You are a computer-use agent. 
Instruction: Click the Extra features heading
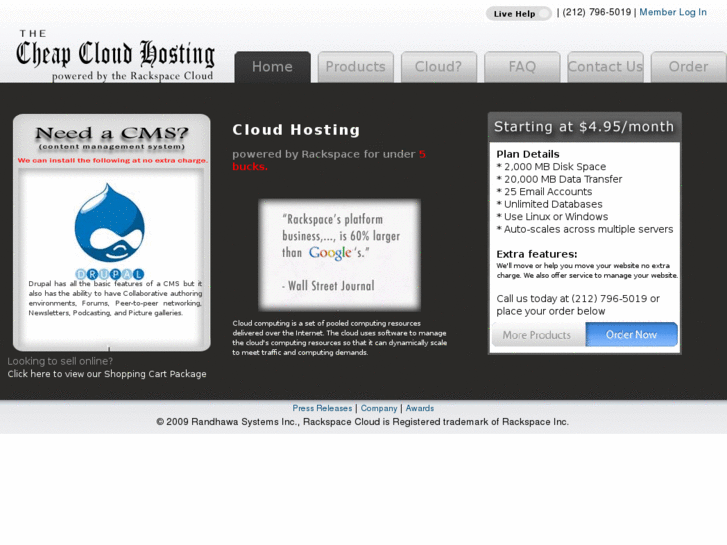point(537,254)
